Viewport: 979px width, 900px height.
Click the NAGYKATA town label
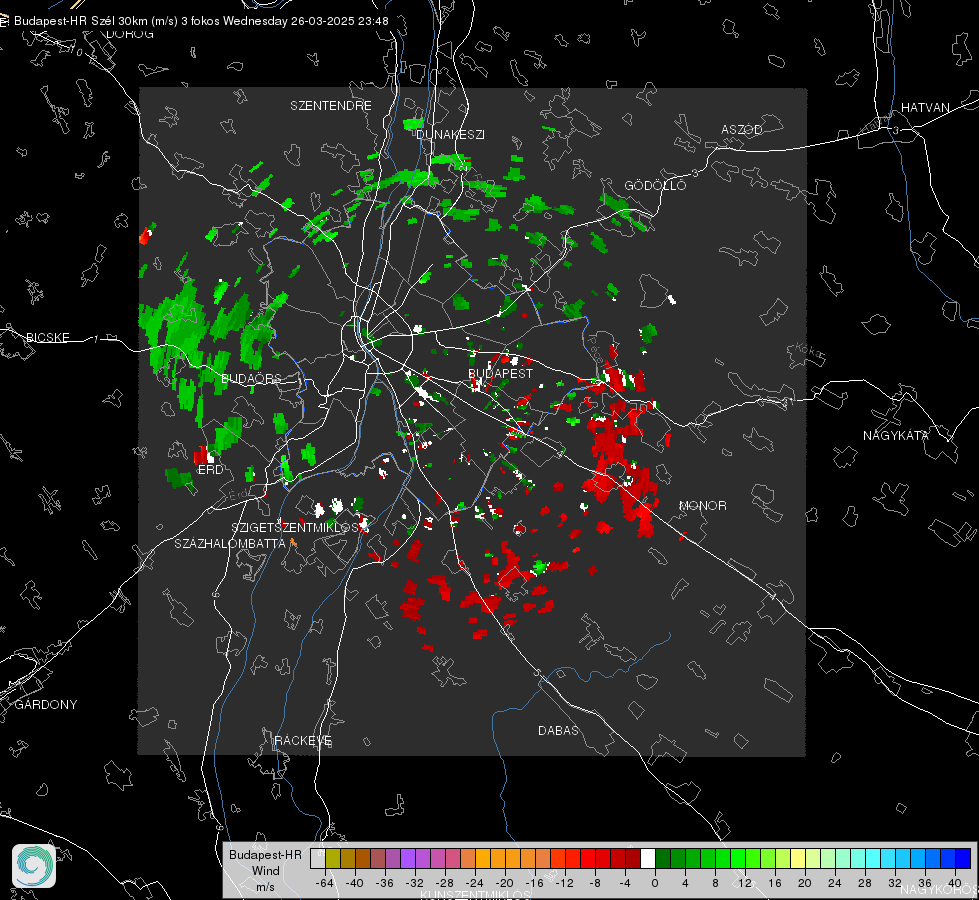click(895, 435)
